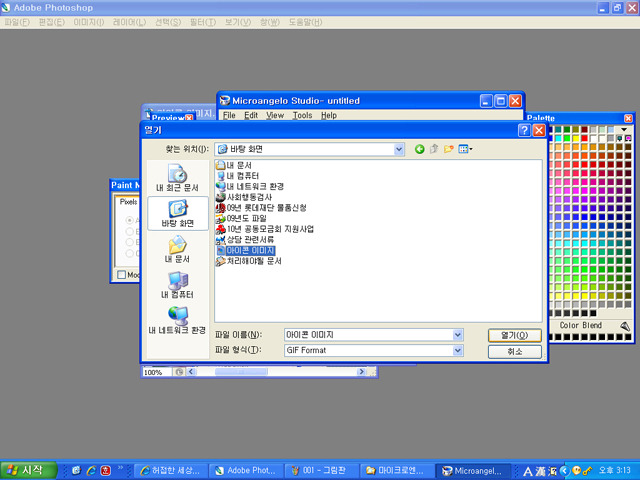
Task: Click the scroll left arrow beside 100%
Action: [x=191, y=372]
